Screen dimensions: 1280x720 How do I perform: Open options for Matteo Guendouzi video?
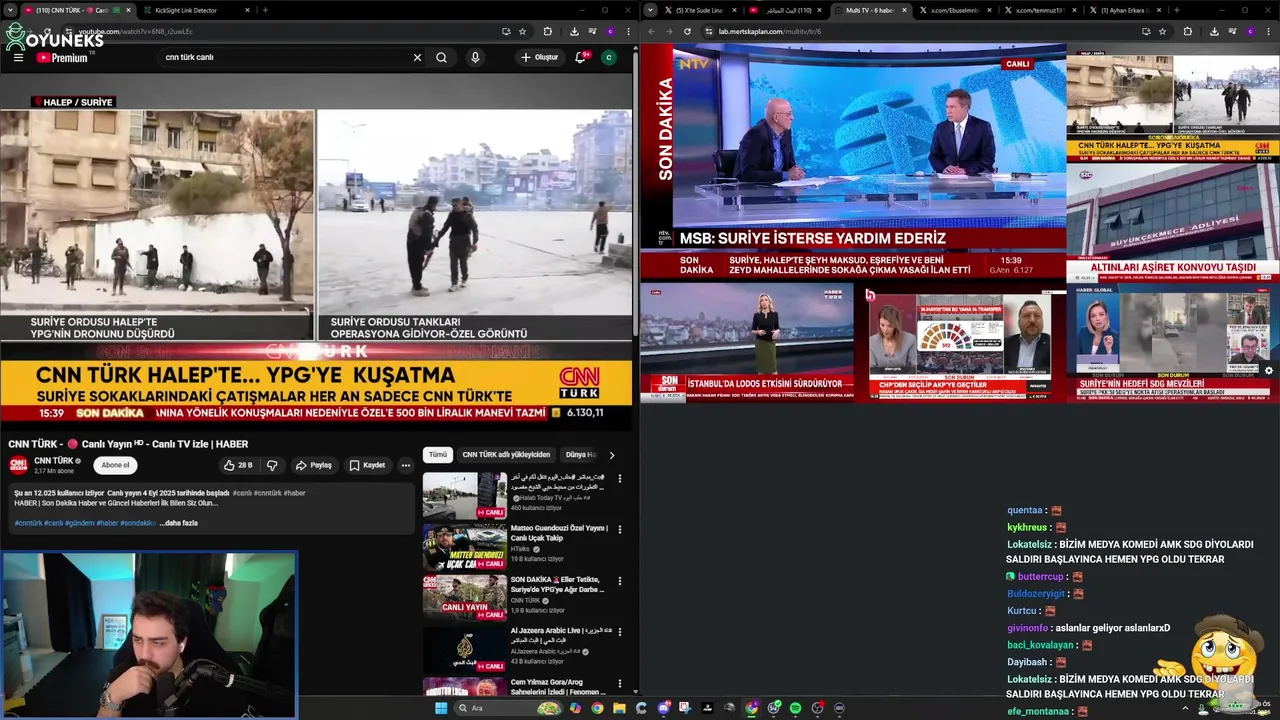click(620, 530)
